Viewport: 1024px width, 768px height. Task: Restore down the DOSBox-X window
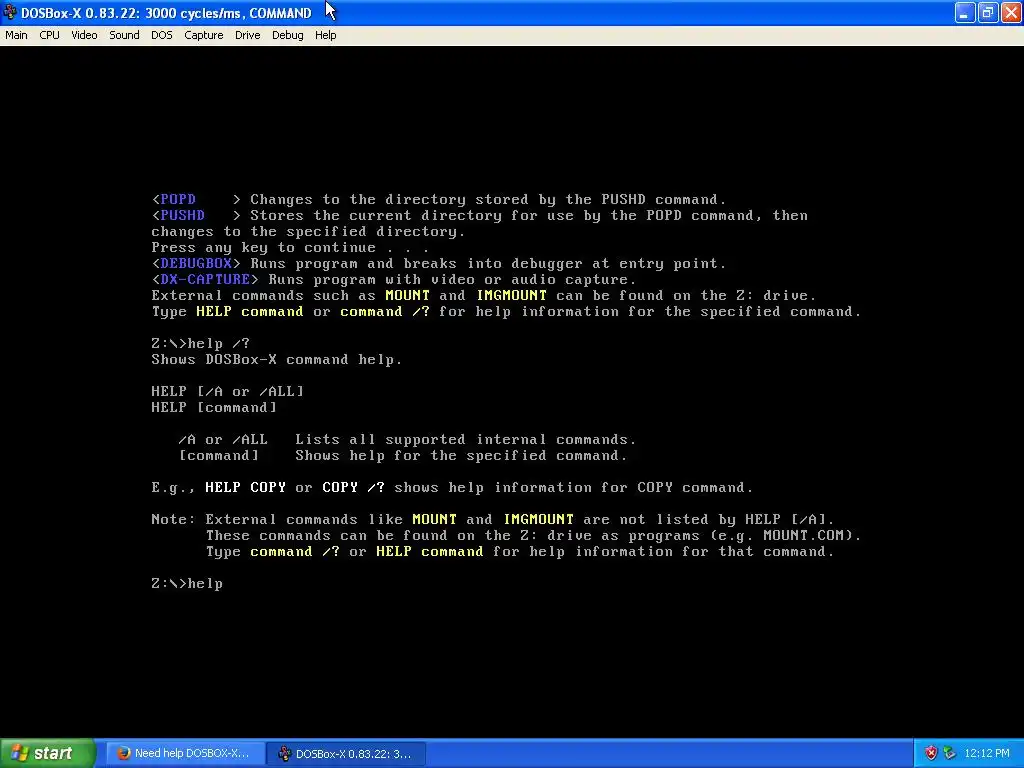987,12
